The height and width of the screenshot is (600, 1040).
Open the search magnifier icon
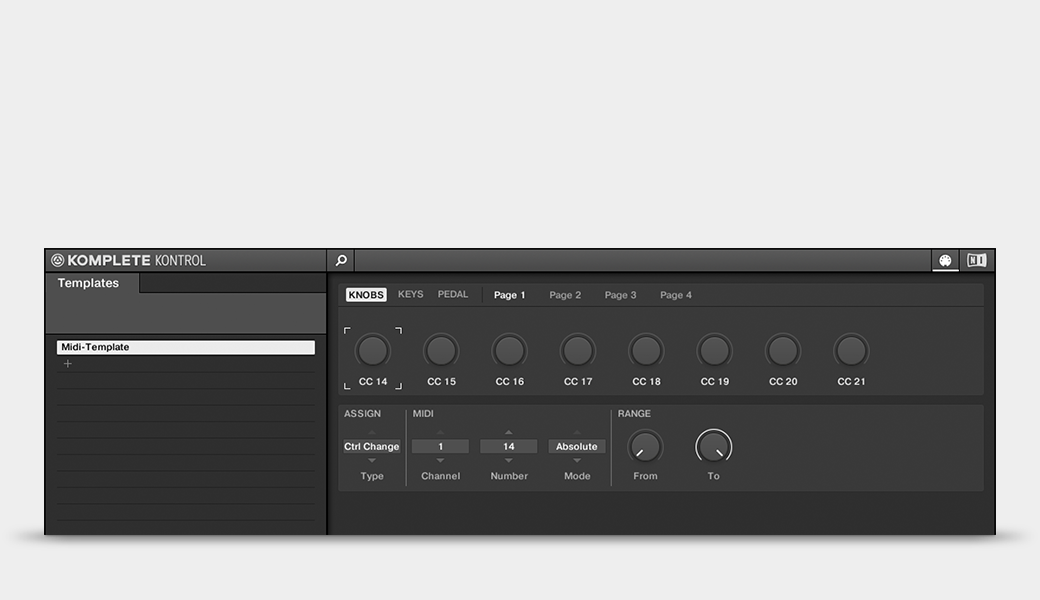click(x=341, y=261)
